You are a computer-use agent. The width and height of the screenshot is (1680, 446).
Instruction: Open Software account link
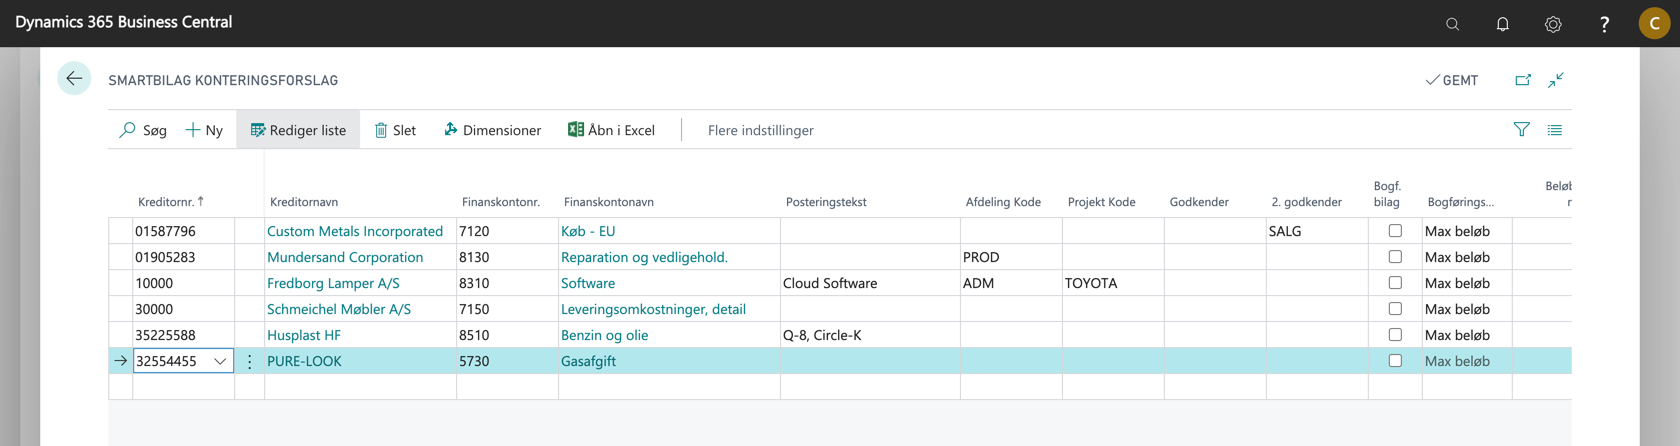click(x=588, y=283)
